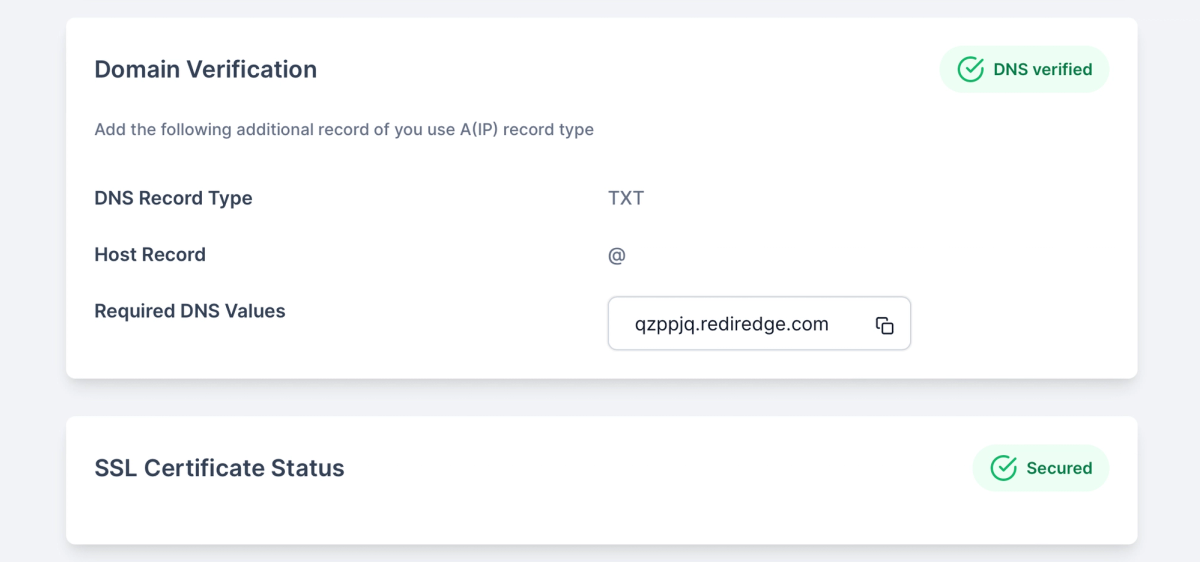The width and height of the screenshot is (1200, 562).
Task: Click the Required DNS Values label
Action: point(190,311)
